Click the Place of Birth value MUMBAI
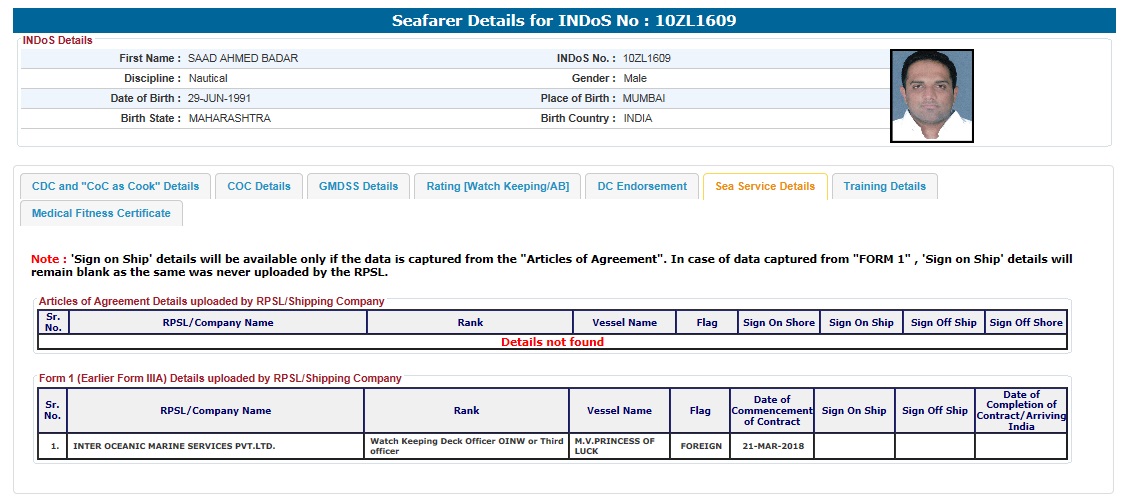This screenshot has height=496, width=1146. click(644, 98)
